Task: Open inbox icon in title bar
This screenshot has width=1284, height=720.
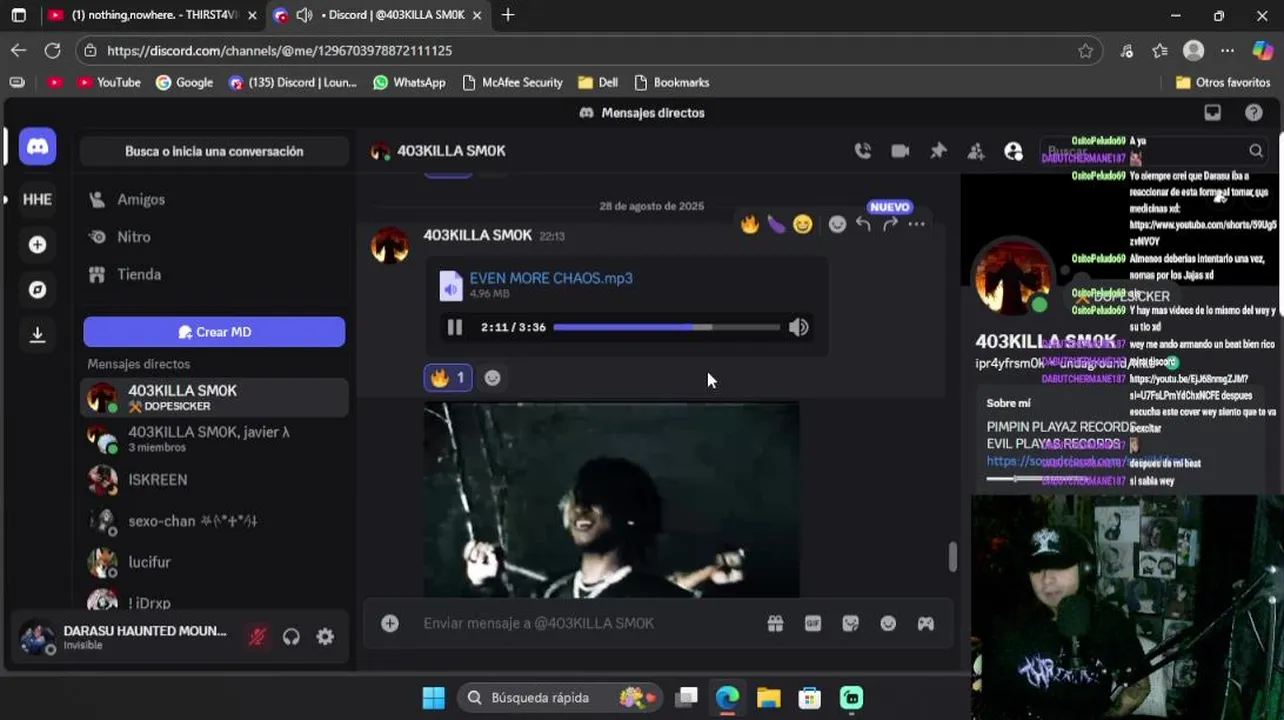Action: 1212,113
